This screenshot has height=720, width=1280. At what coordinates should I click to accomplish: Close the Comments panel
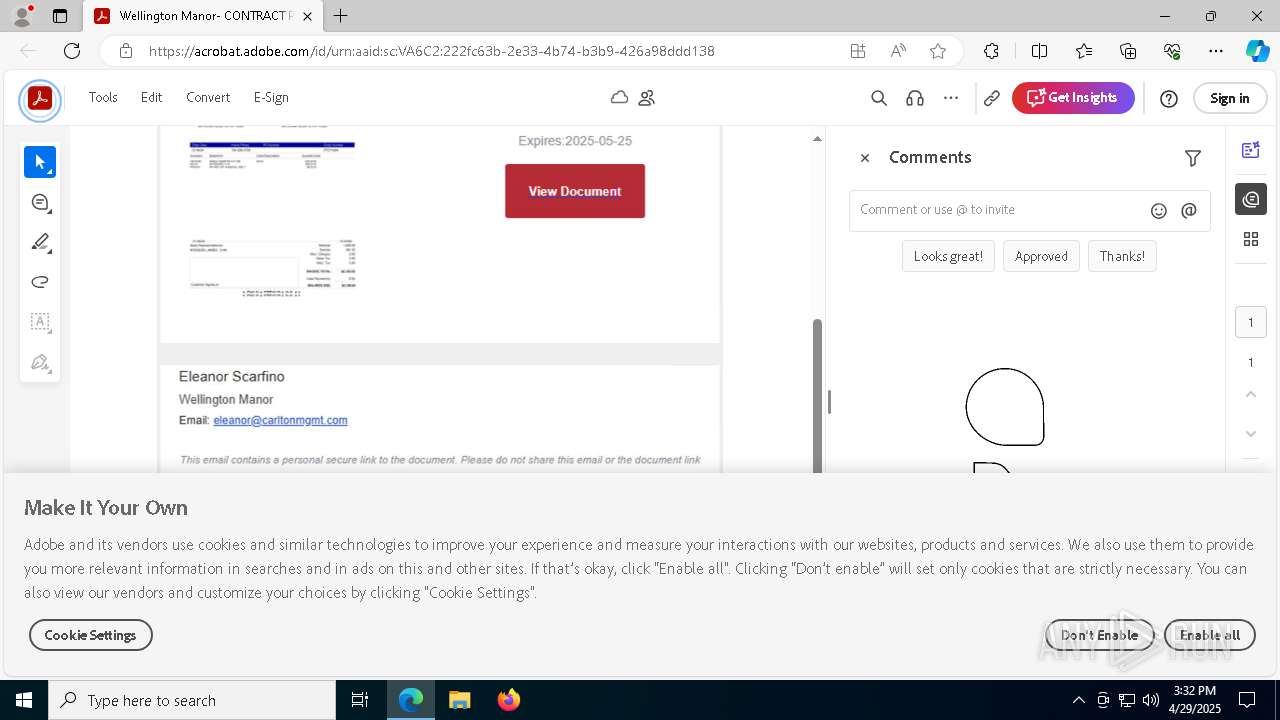865,158
